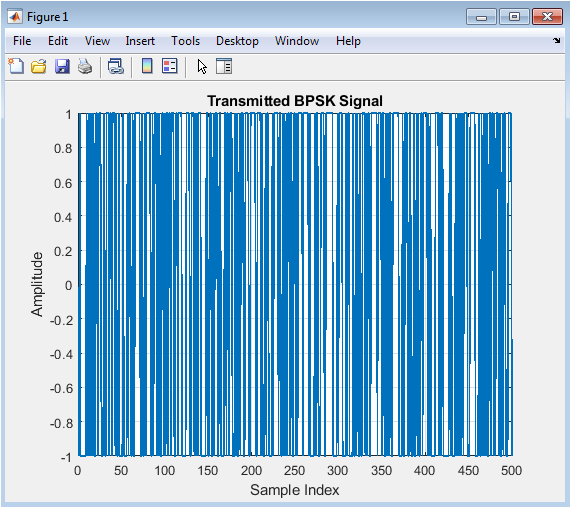571x508 pixels.
Task: Print the figure with the printer icon
Action: click(x=85, y=67)
